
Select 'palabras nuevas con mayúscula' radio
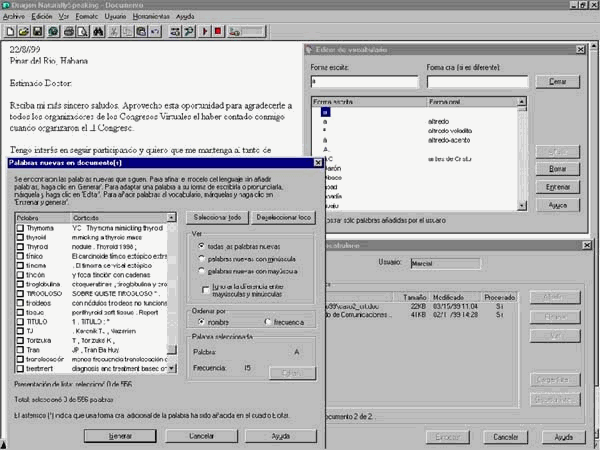pyautogui.click(x=201, y=271)
